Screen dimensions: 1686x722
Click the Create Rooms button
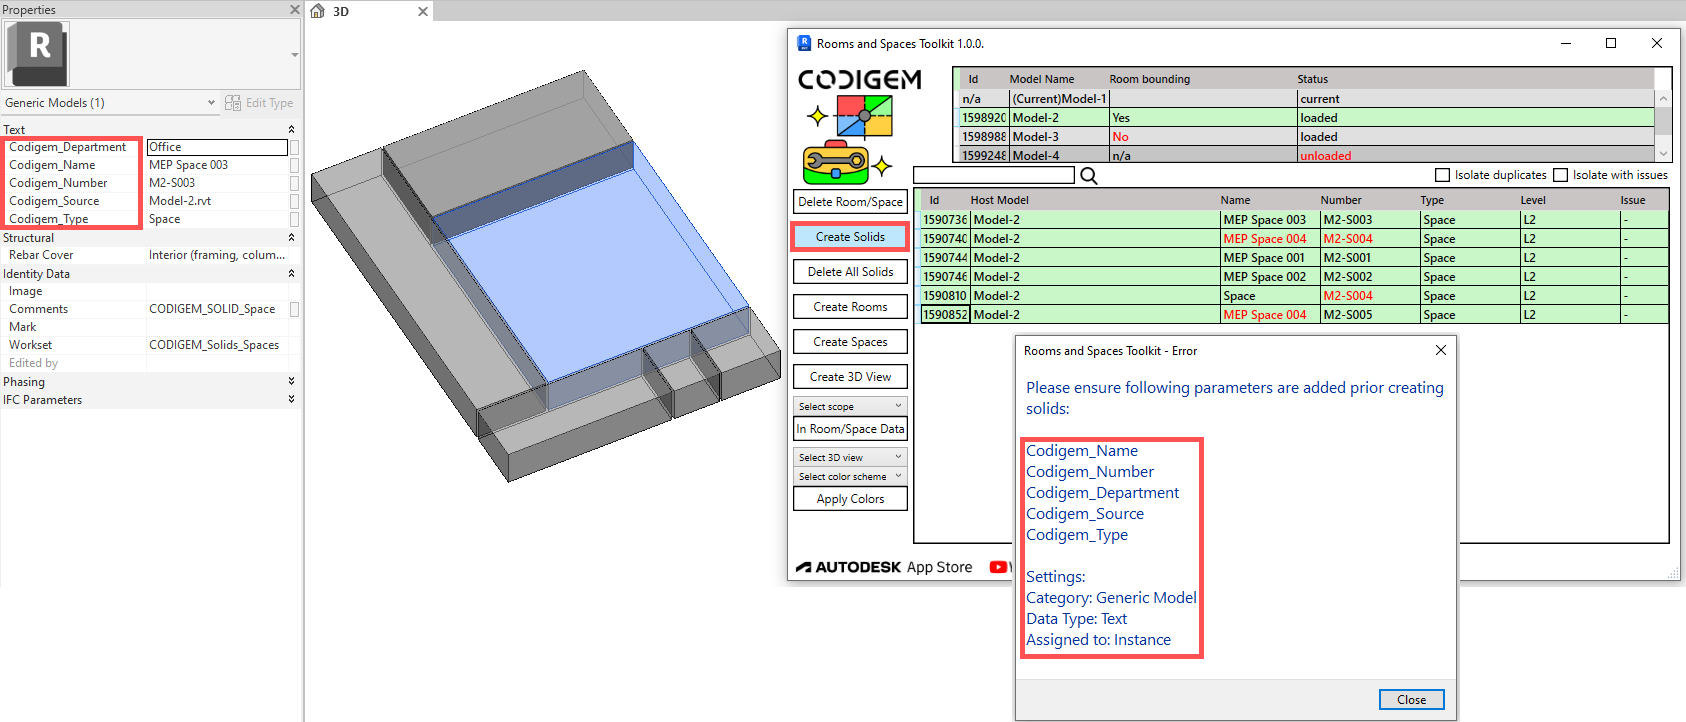click(x=851, y=307)
